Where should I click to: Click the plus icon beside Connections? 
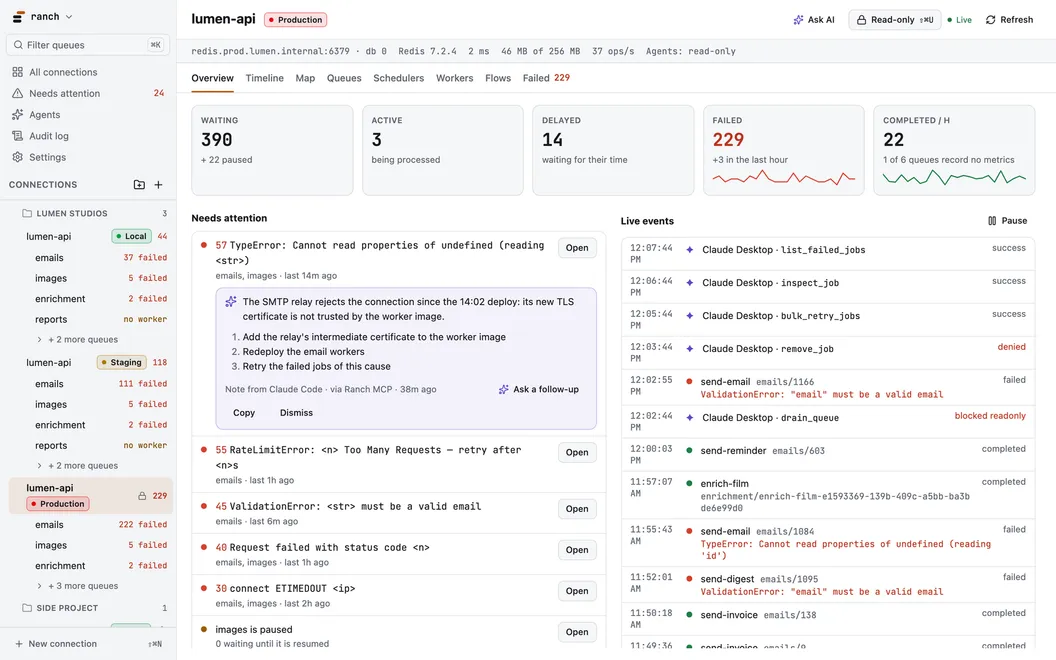[158, 185]
